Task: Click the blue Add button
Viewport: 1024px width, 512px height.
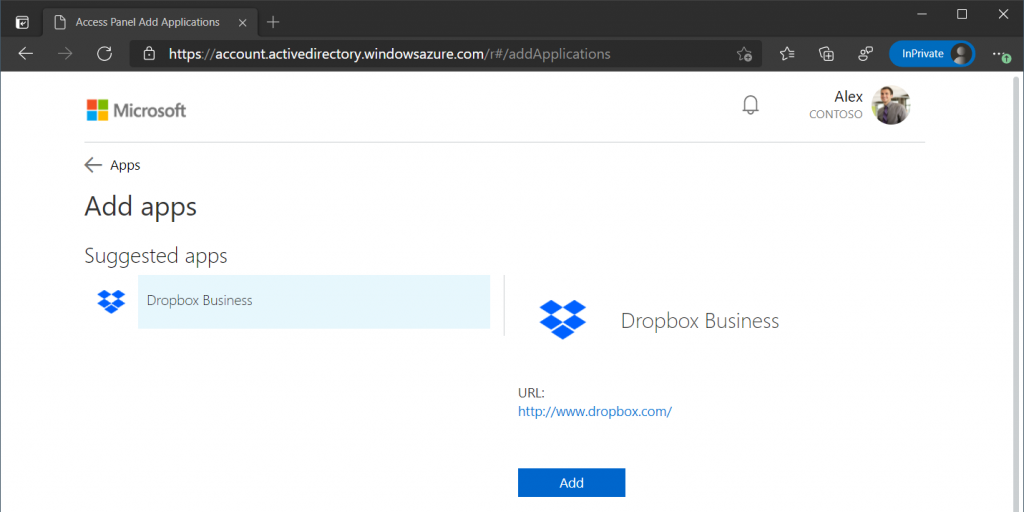Action: click(571, 483)
